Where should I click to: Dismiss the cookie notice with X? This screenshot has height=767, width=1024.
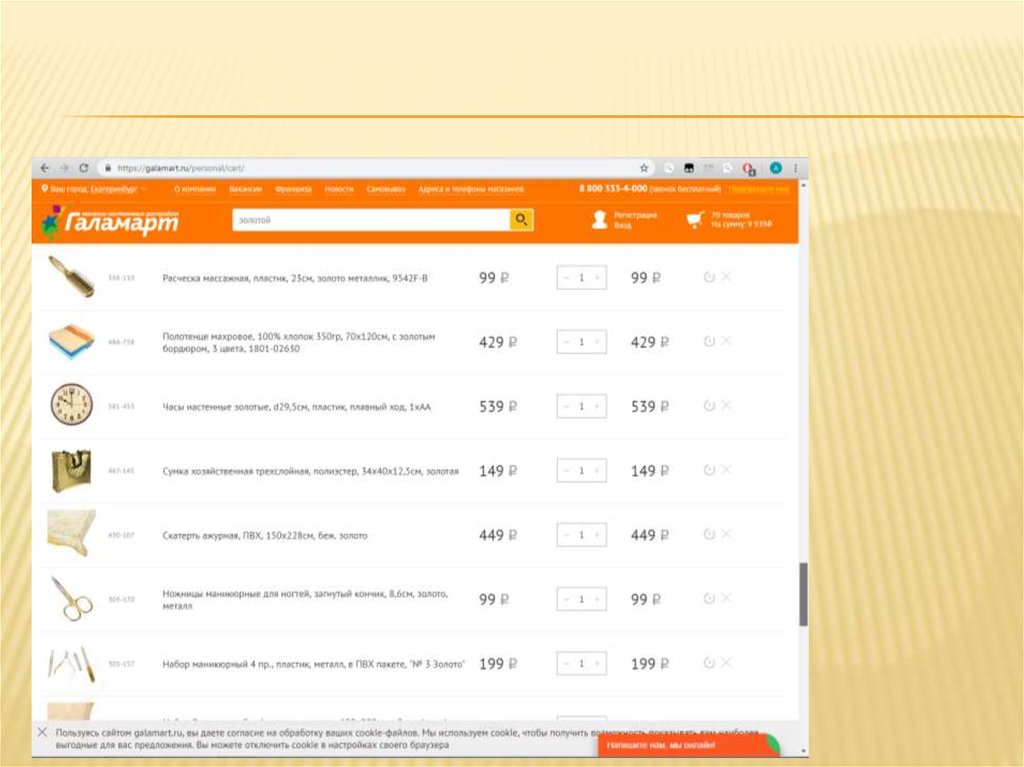(x=42, y=732)
